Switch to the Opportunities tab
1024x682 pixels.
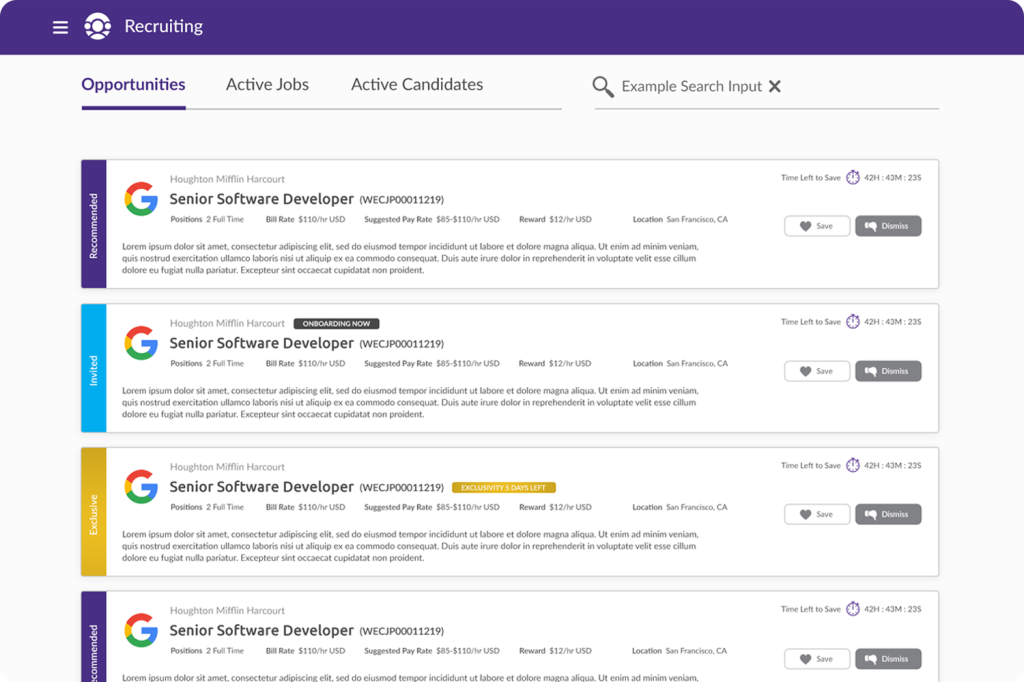pos(133,85)
